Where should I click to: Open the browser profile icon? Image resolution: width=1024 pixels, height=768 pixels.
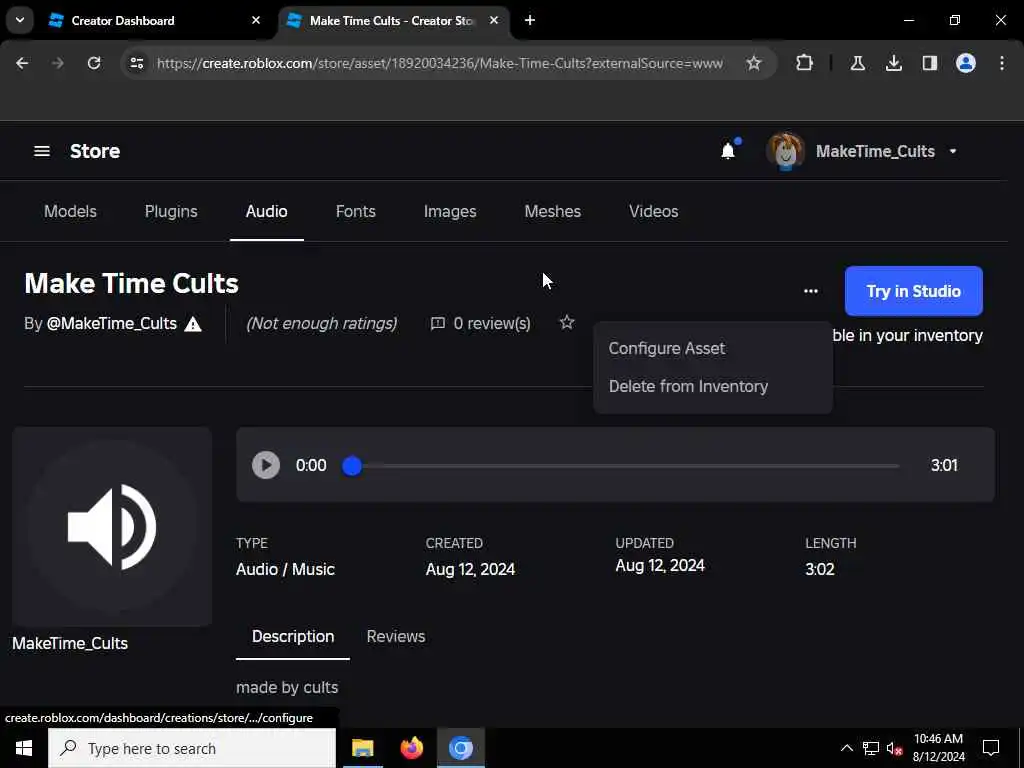click(965, 63)
